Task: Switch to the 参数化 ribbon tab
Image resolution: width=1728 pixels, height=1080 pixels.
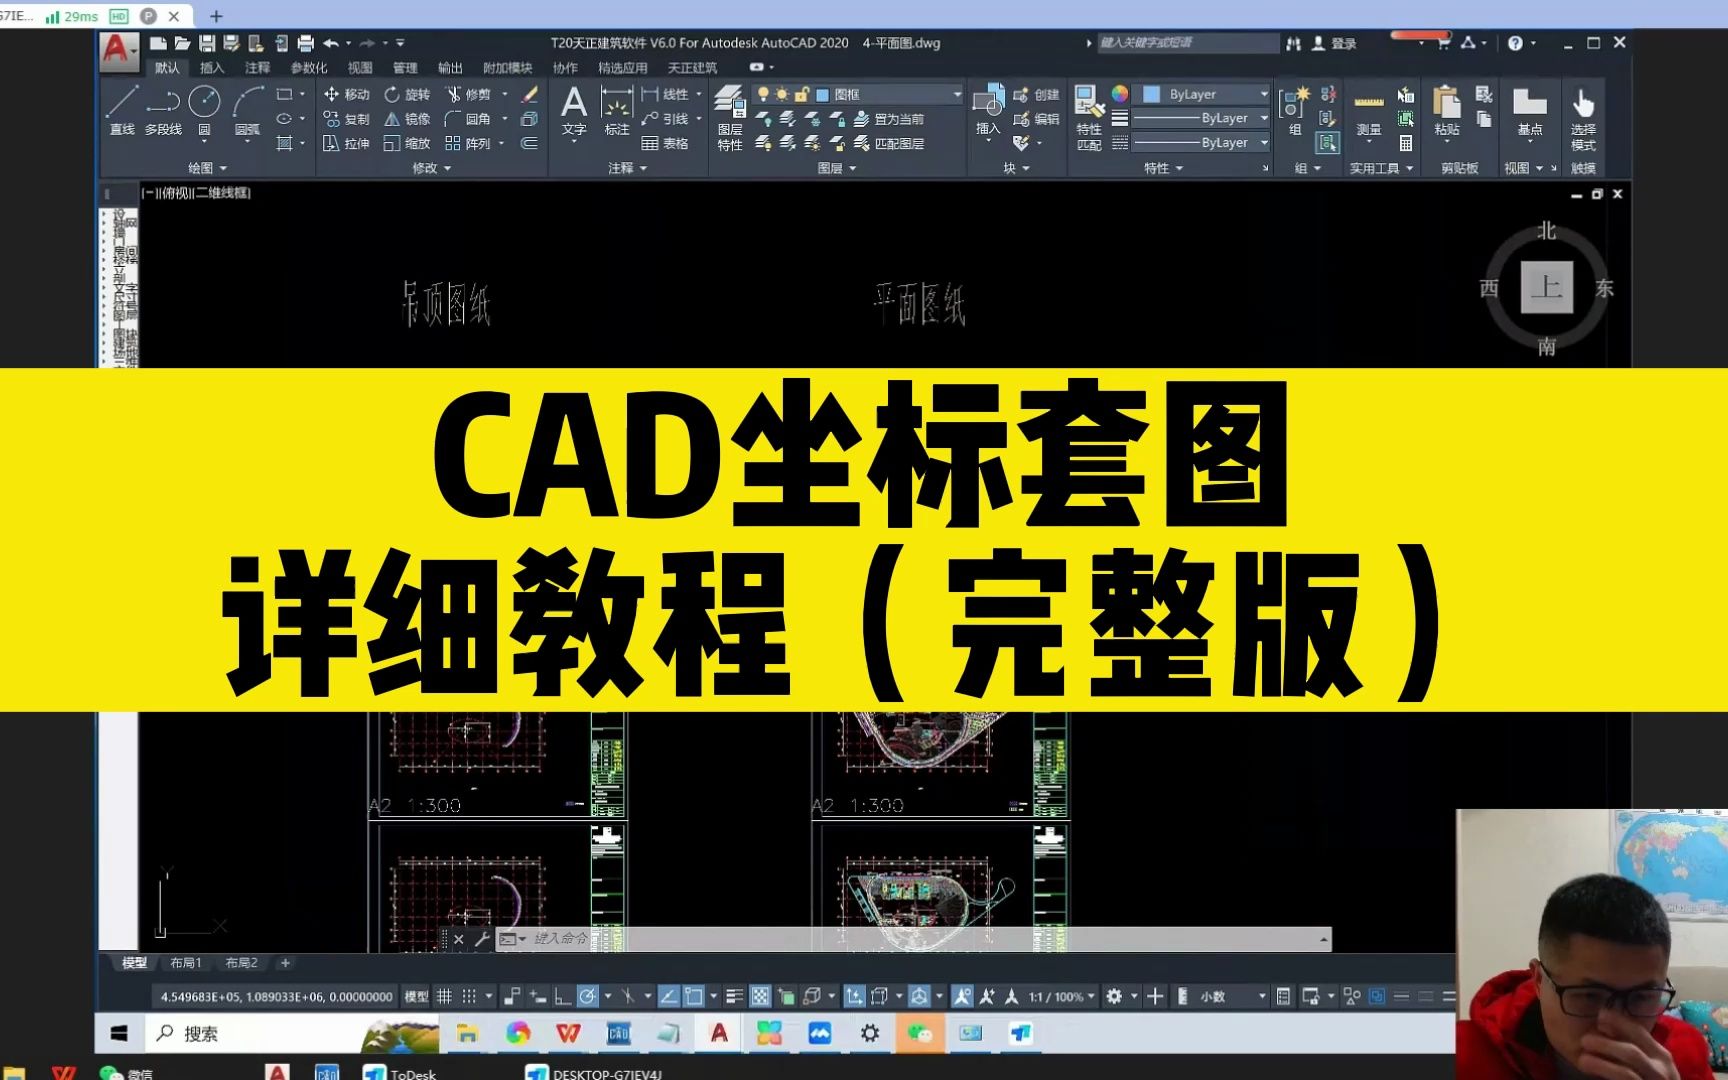Action: 309,68
